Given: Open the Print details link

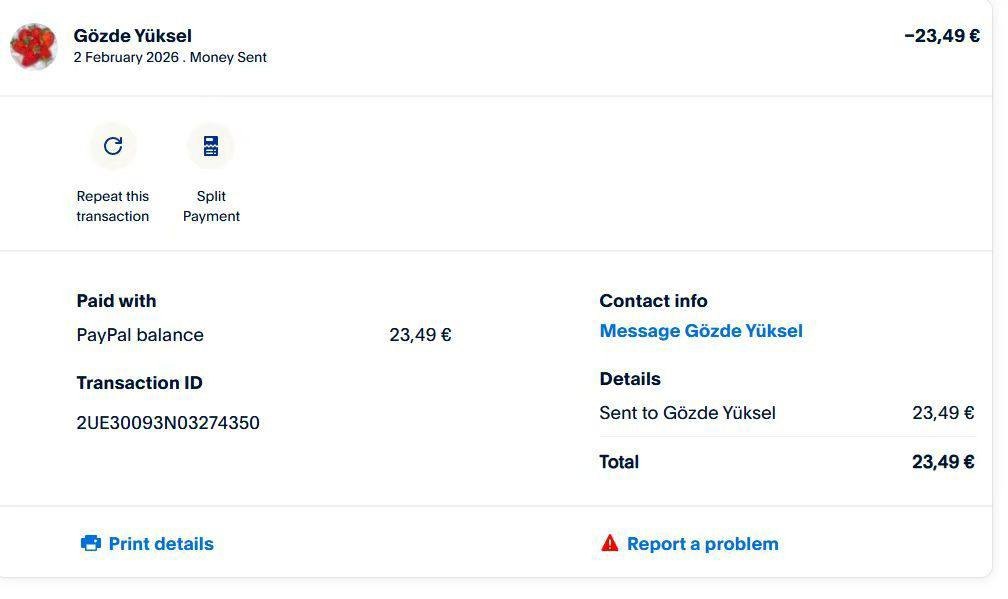Looking at the screenshot, I should pos(161,544).
